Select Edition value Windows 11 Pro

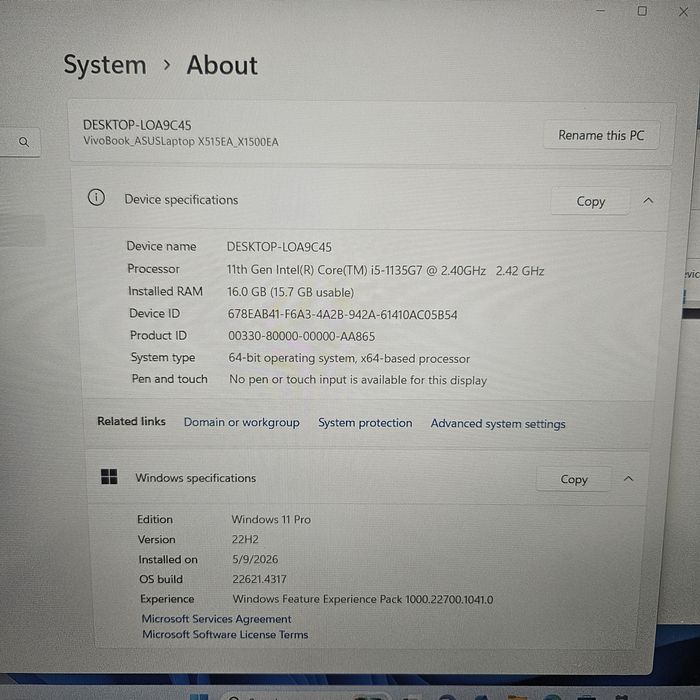point(271,520)
